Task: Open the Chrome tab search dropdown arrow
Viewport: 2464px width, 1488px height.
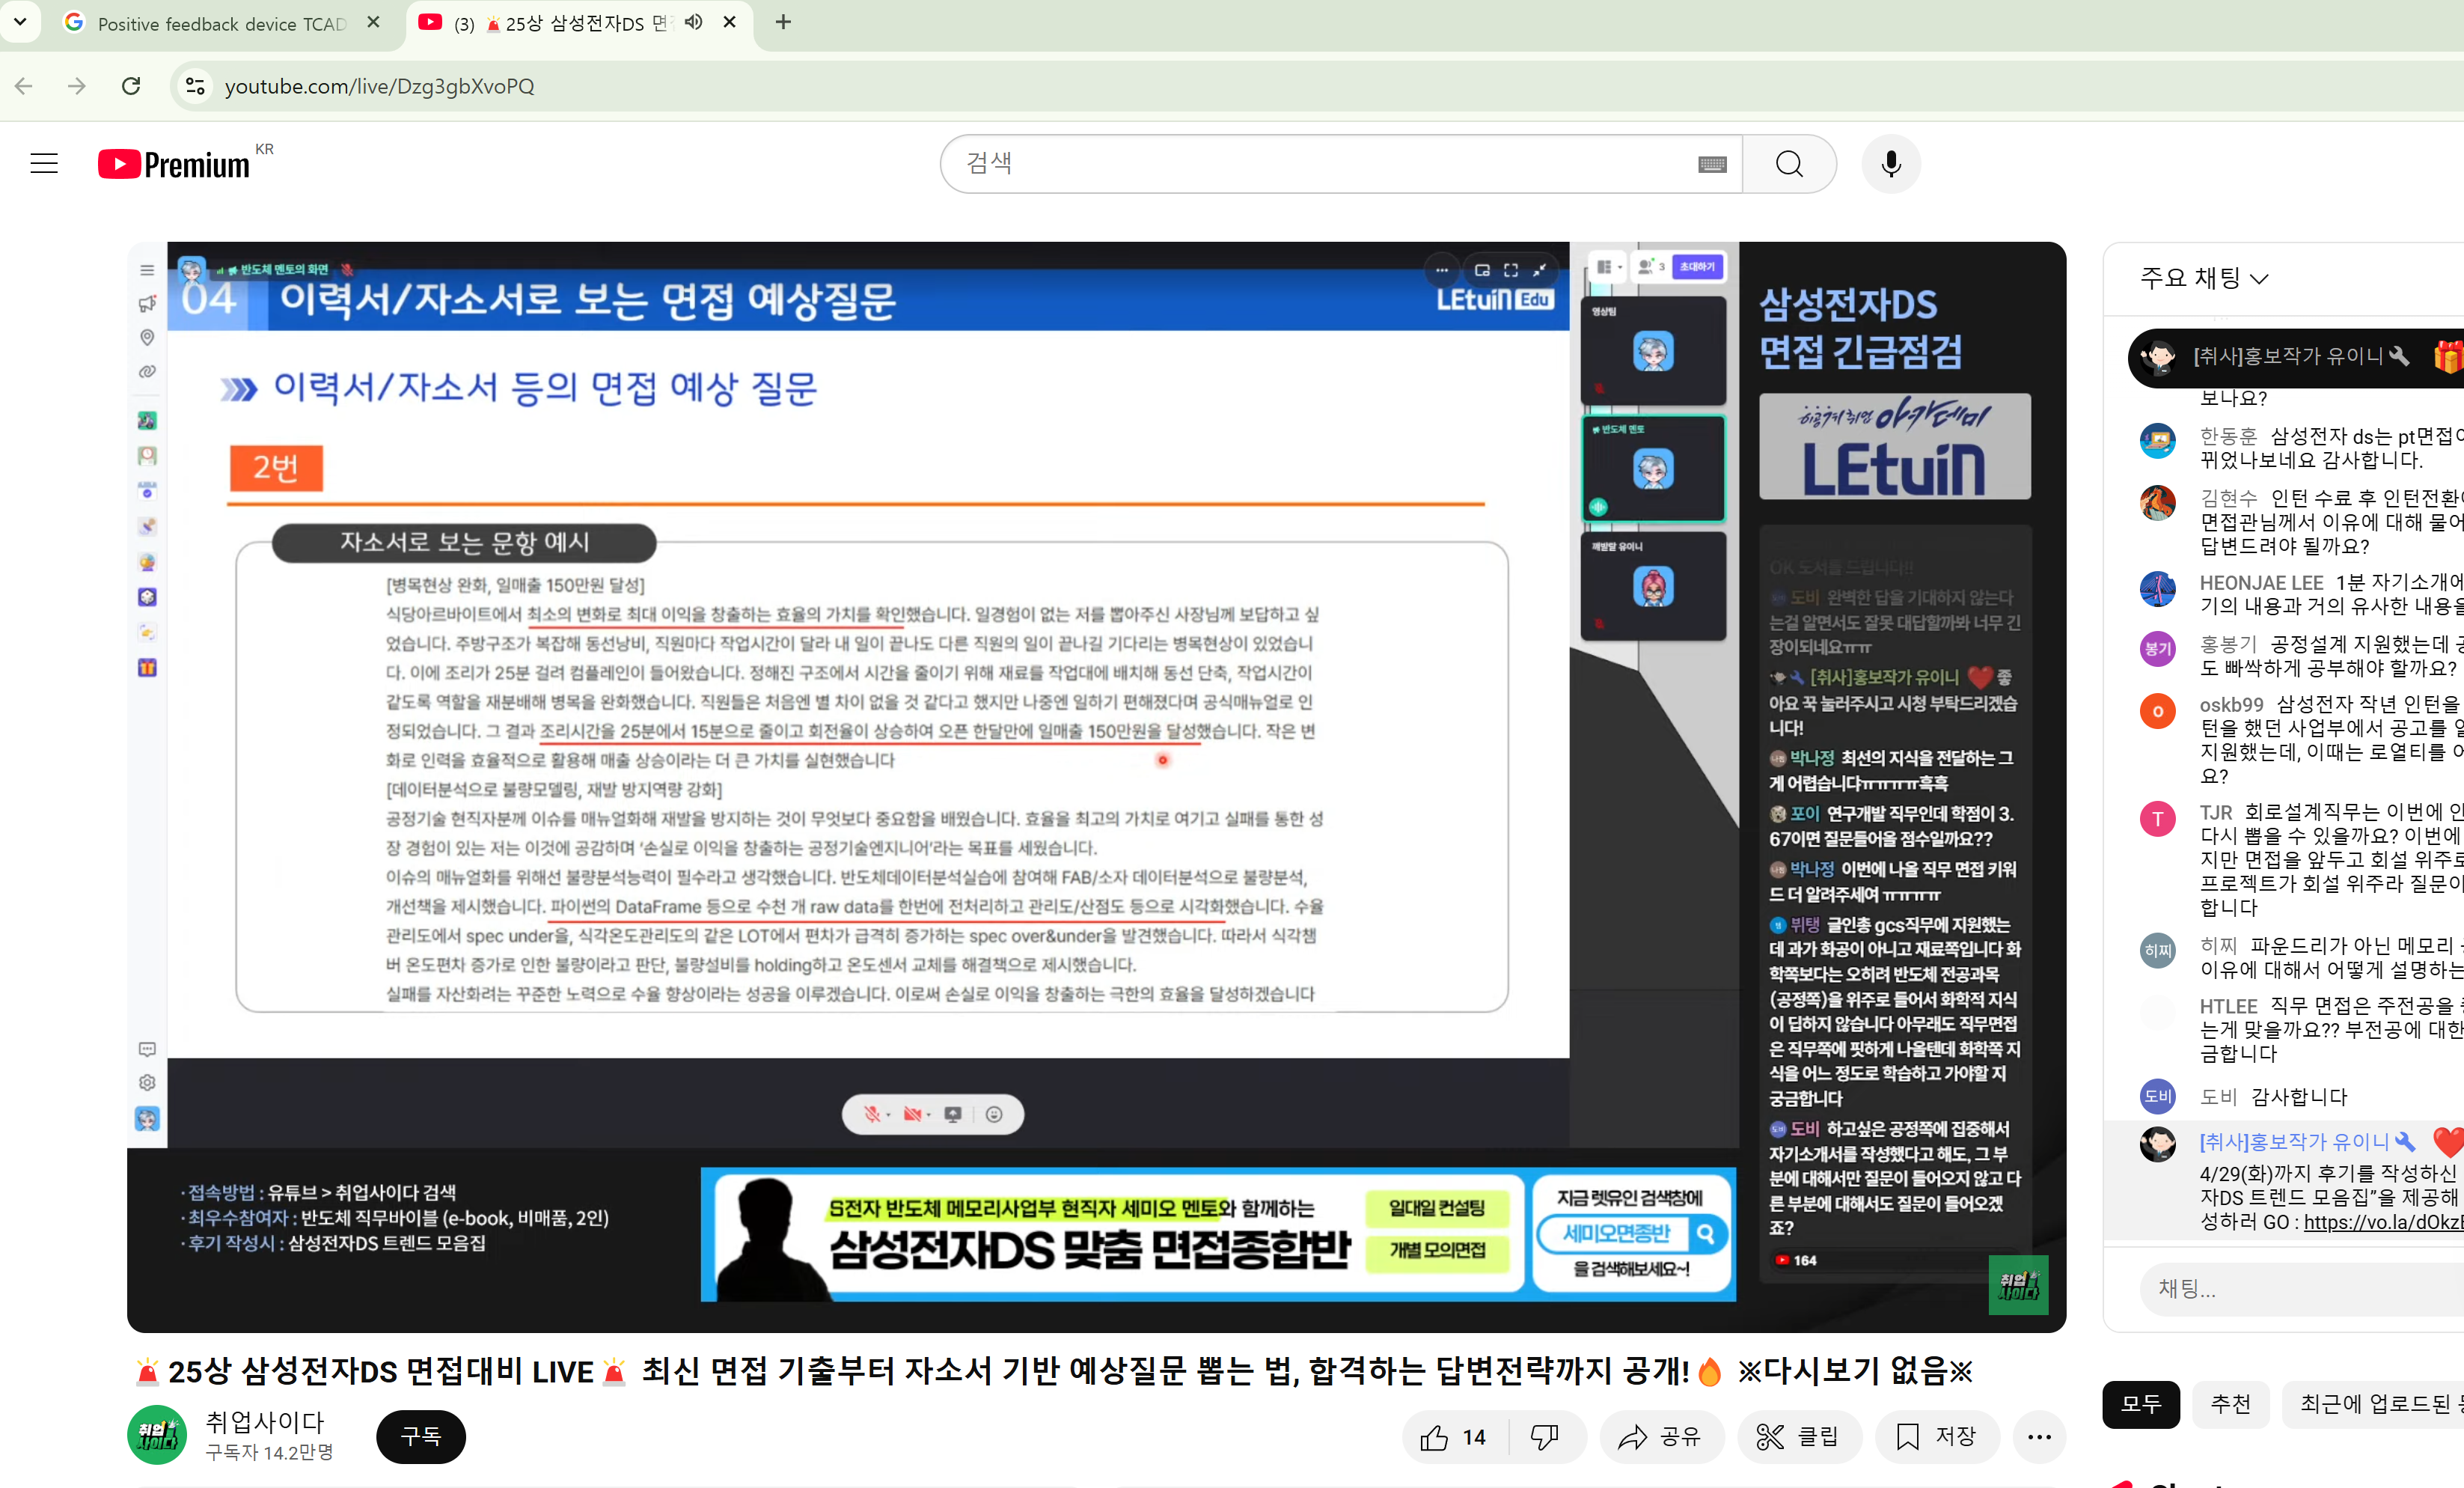Action: [x=20, y=20]
